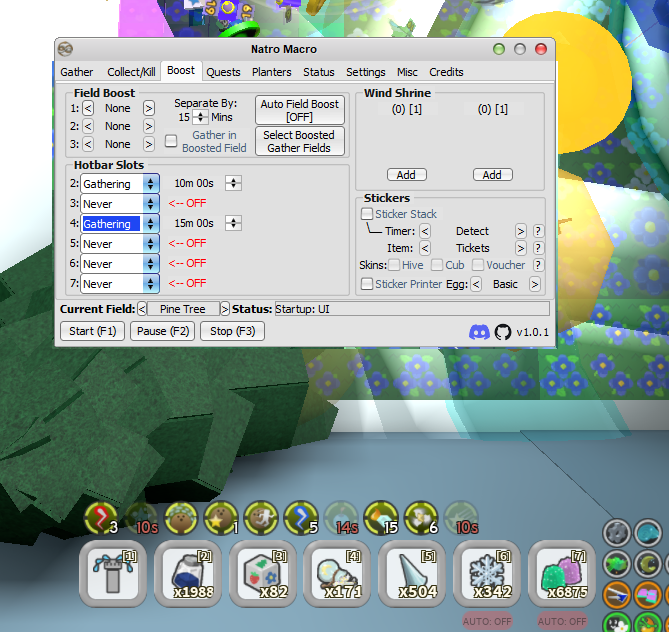669x632 pixels.
Task: Open the game settings gear icon
Action: tap(617, 533)
